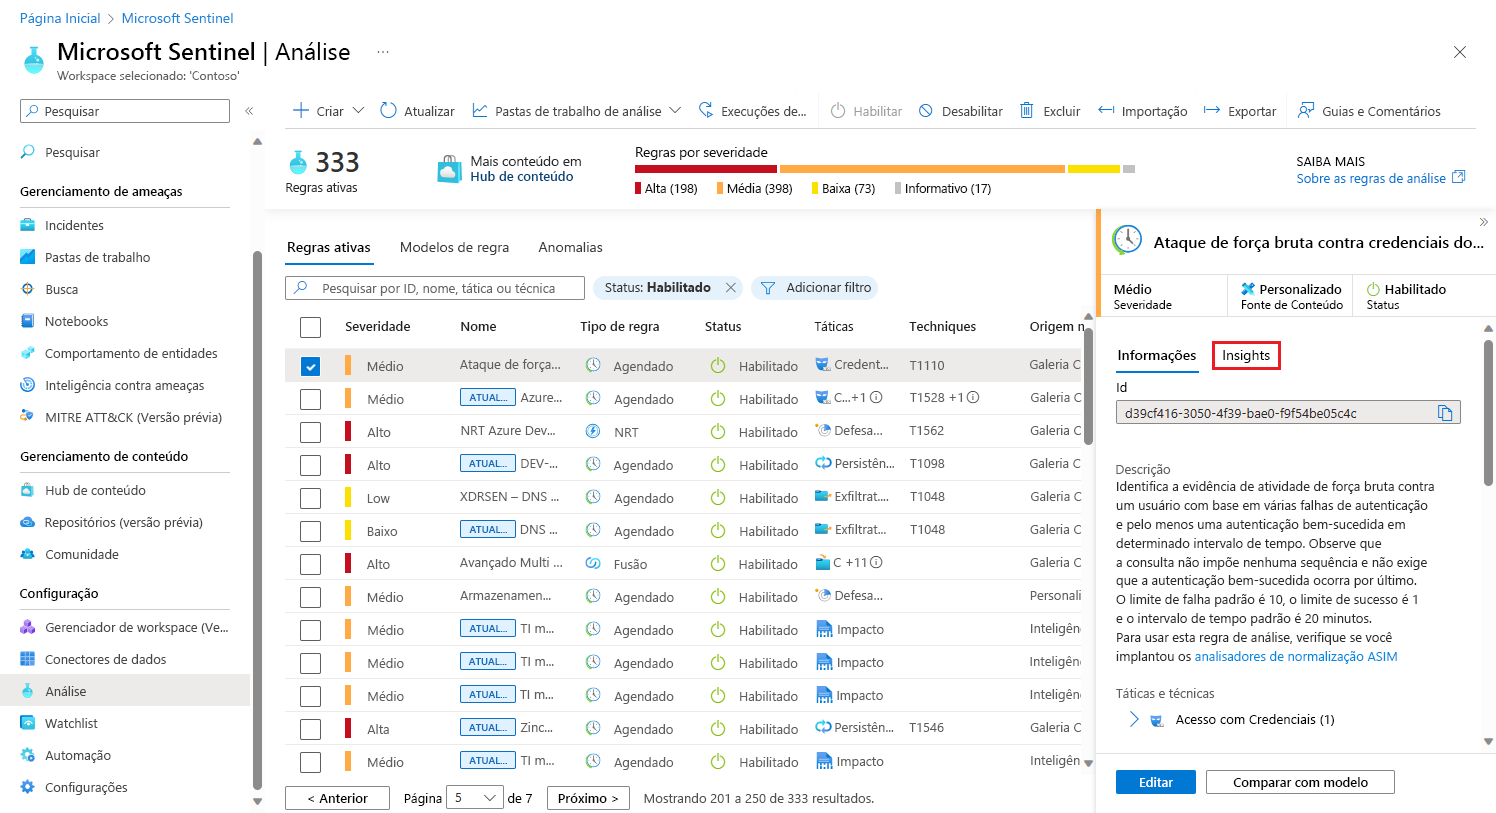The width and height of the screenshot is (1496, 813).
Task: Click the sidebar Pesquisar input box
Action: click(125, 111)
